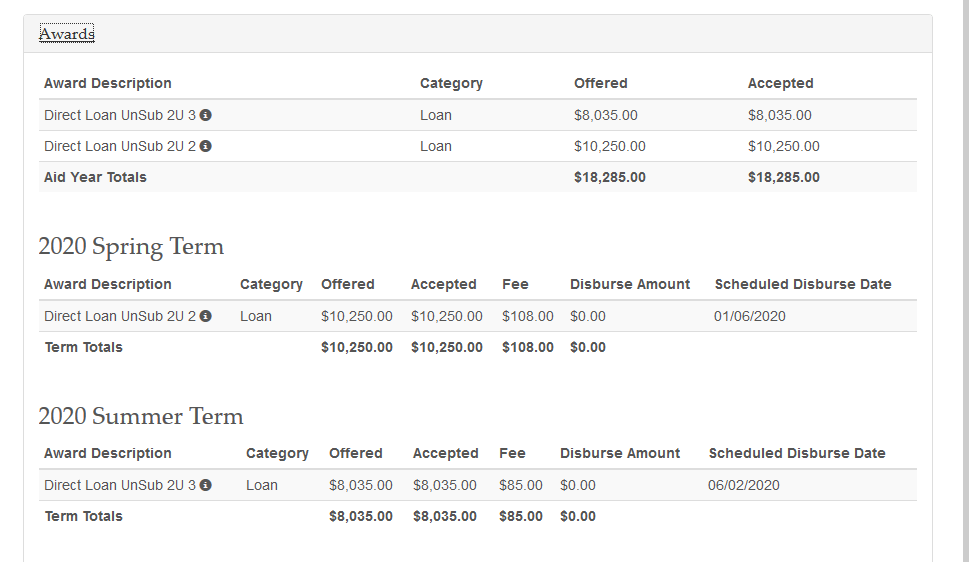Click Disburse Amount header in Spring Term table
This screenshot has height=562, width=969.
630,284
